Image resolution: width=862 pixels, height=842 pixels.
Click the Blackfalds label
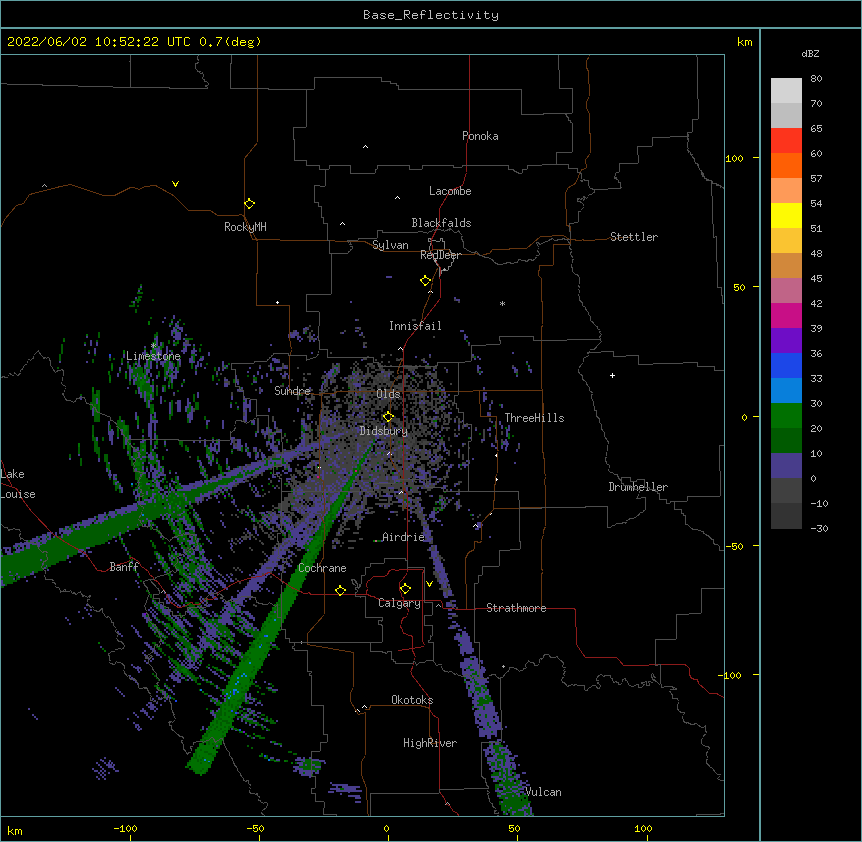pyautogui.click(x=441, y=223)
